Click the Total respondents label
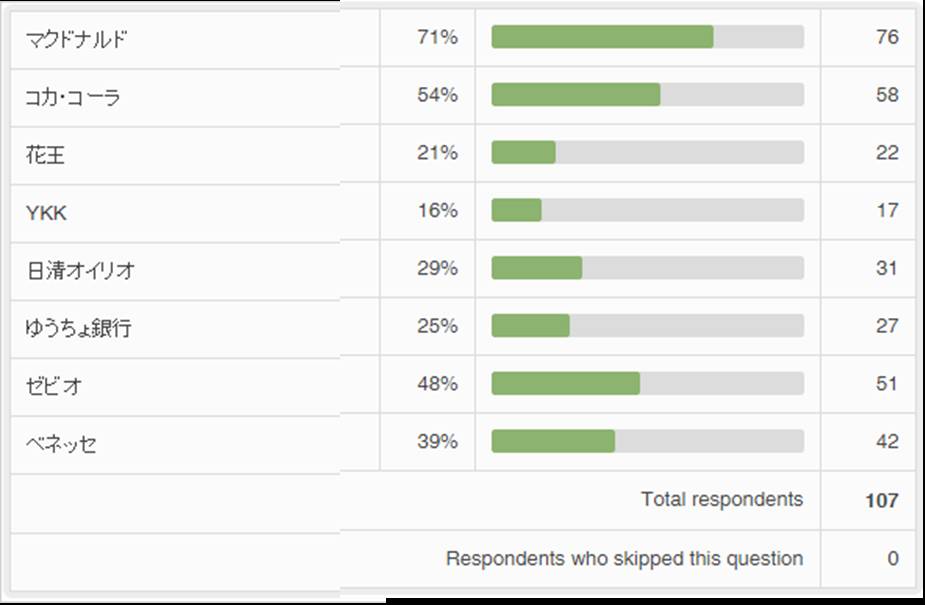This screenshot has width=925, height=605. [721, 499]
